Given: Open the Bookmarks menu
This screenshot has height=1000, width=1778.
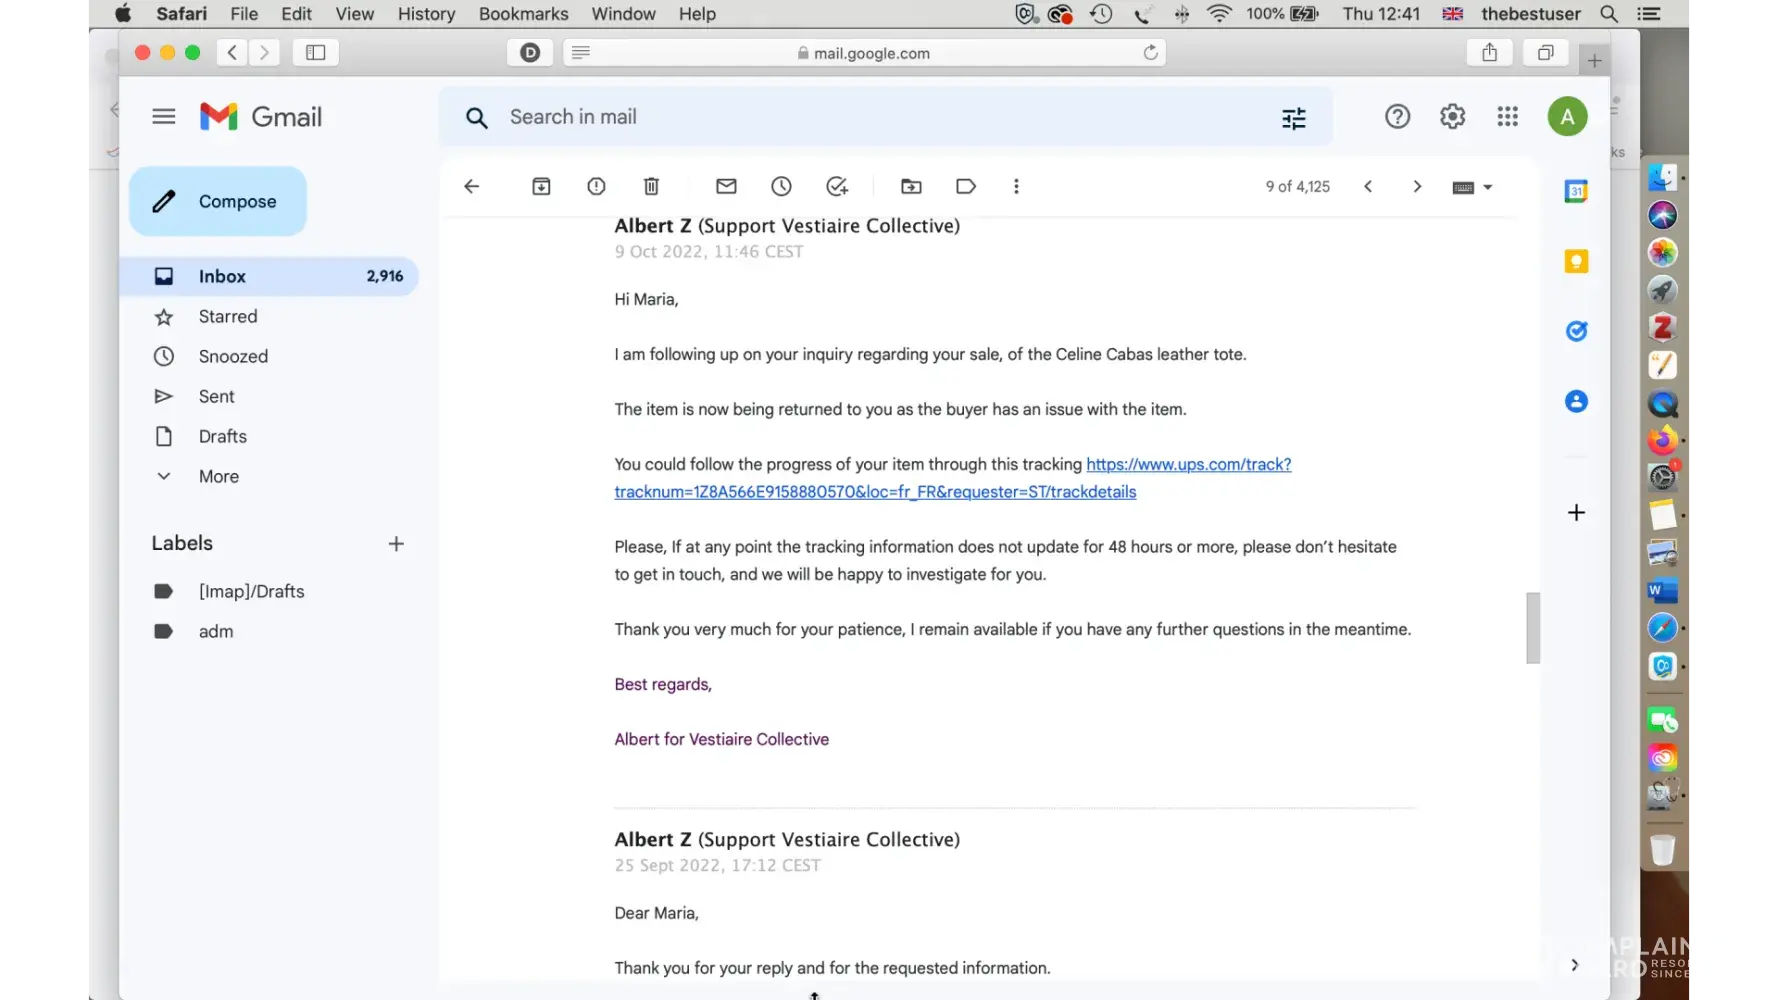Looking at the screenshot, I should click(523, 14).
